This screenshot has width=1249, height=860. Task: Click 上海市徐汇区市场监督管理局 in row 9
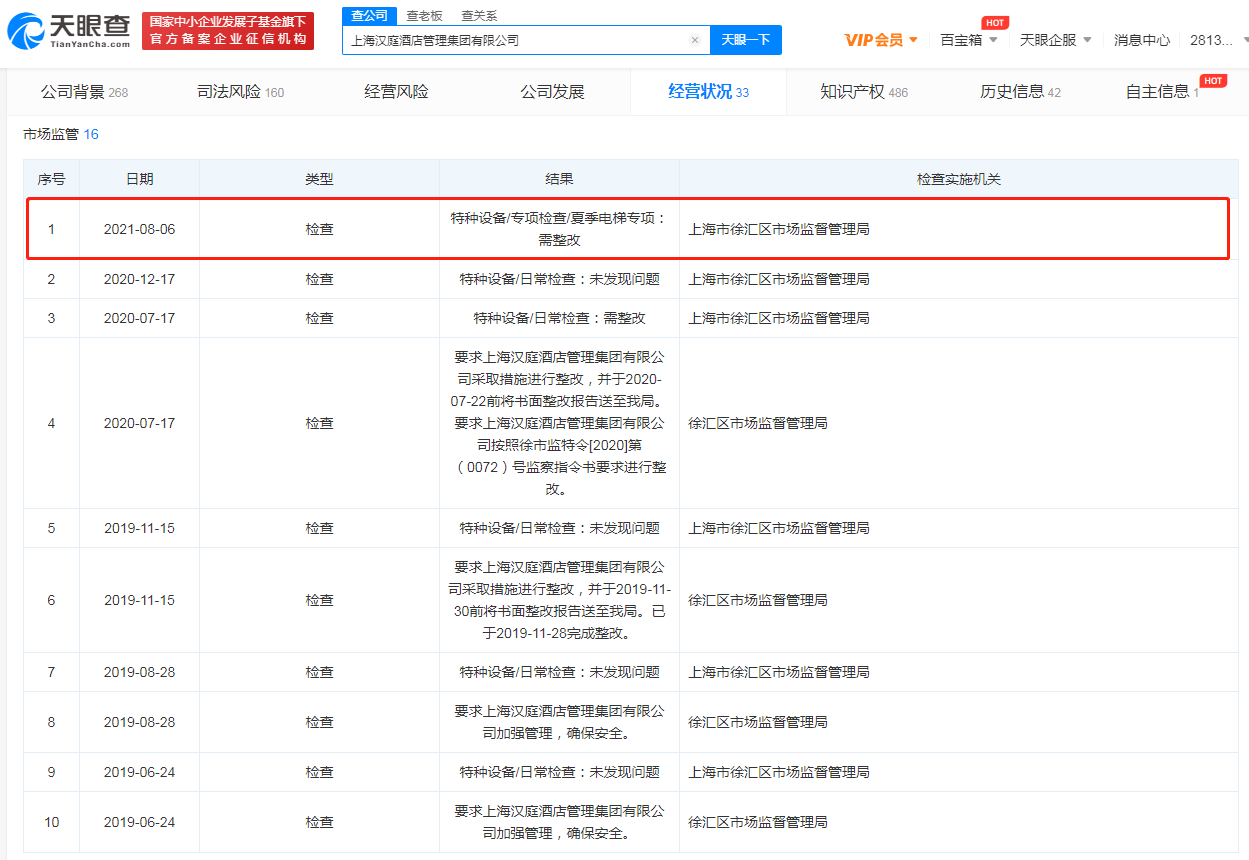click(779, 772)
